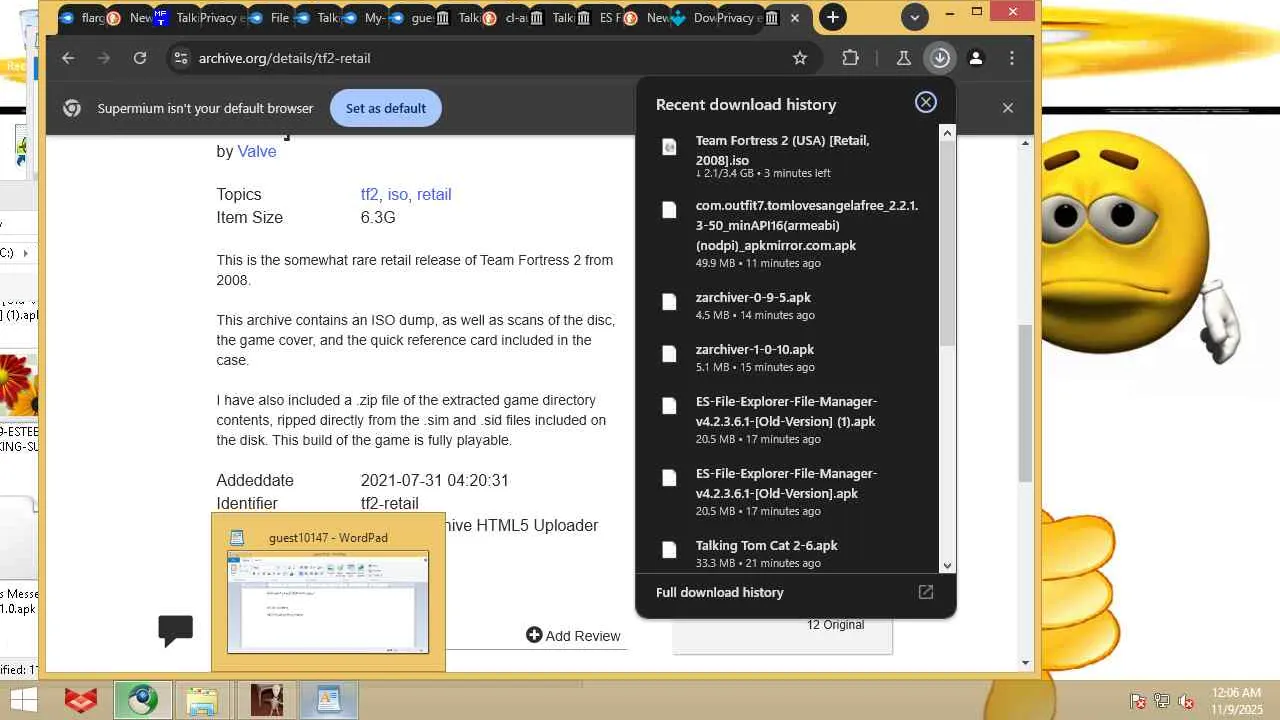This screenshot has width=1280, height=720.
Task: Open File Explorer from the taskbar
Action: point(202,700)
